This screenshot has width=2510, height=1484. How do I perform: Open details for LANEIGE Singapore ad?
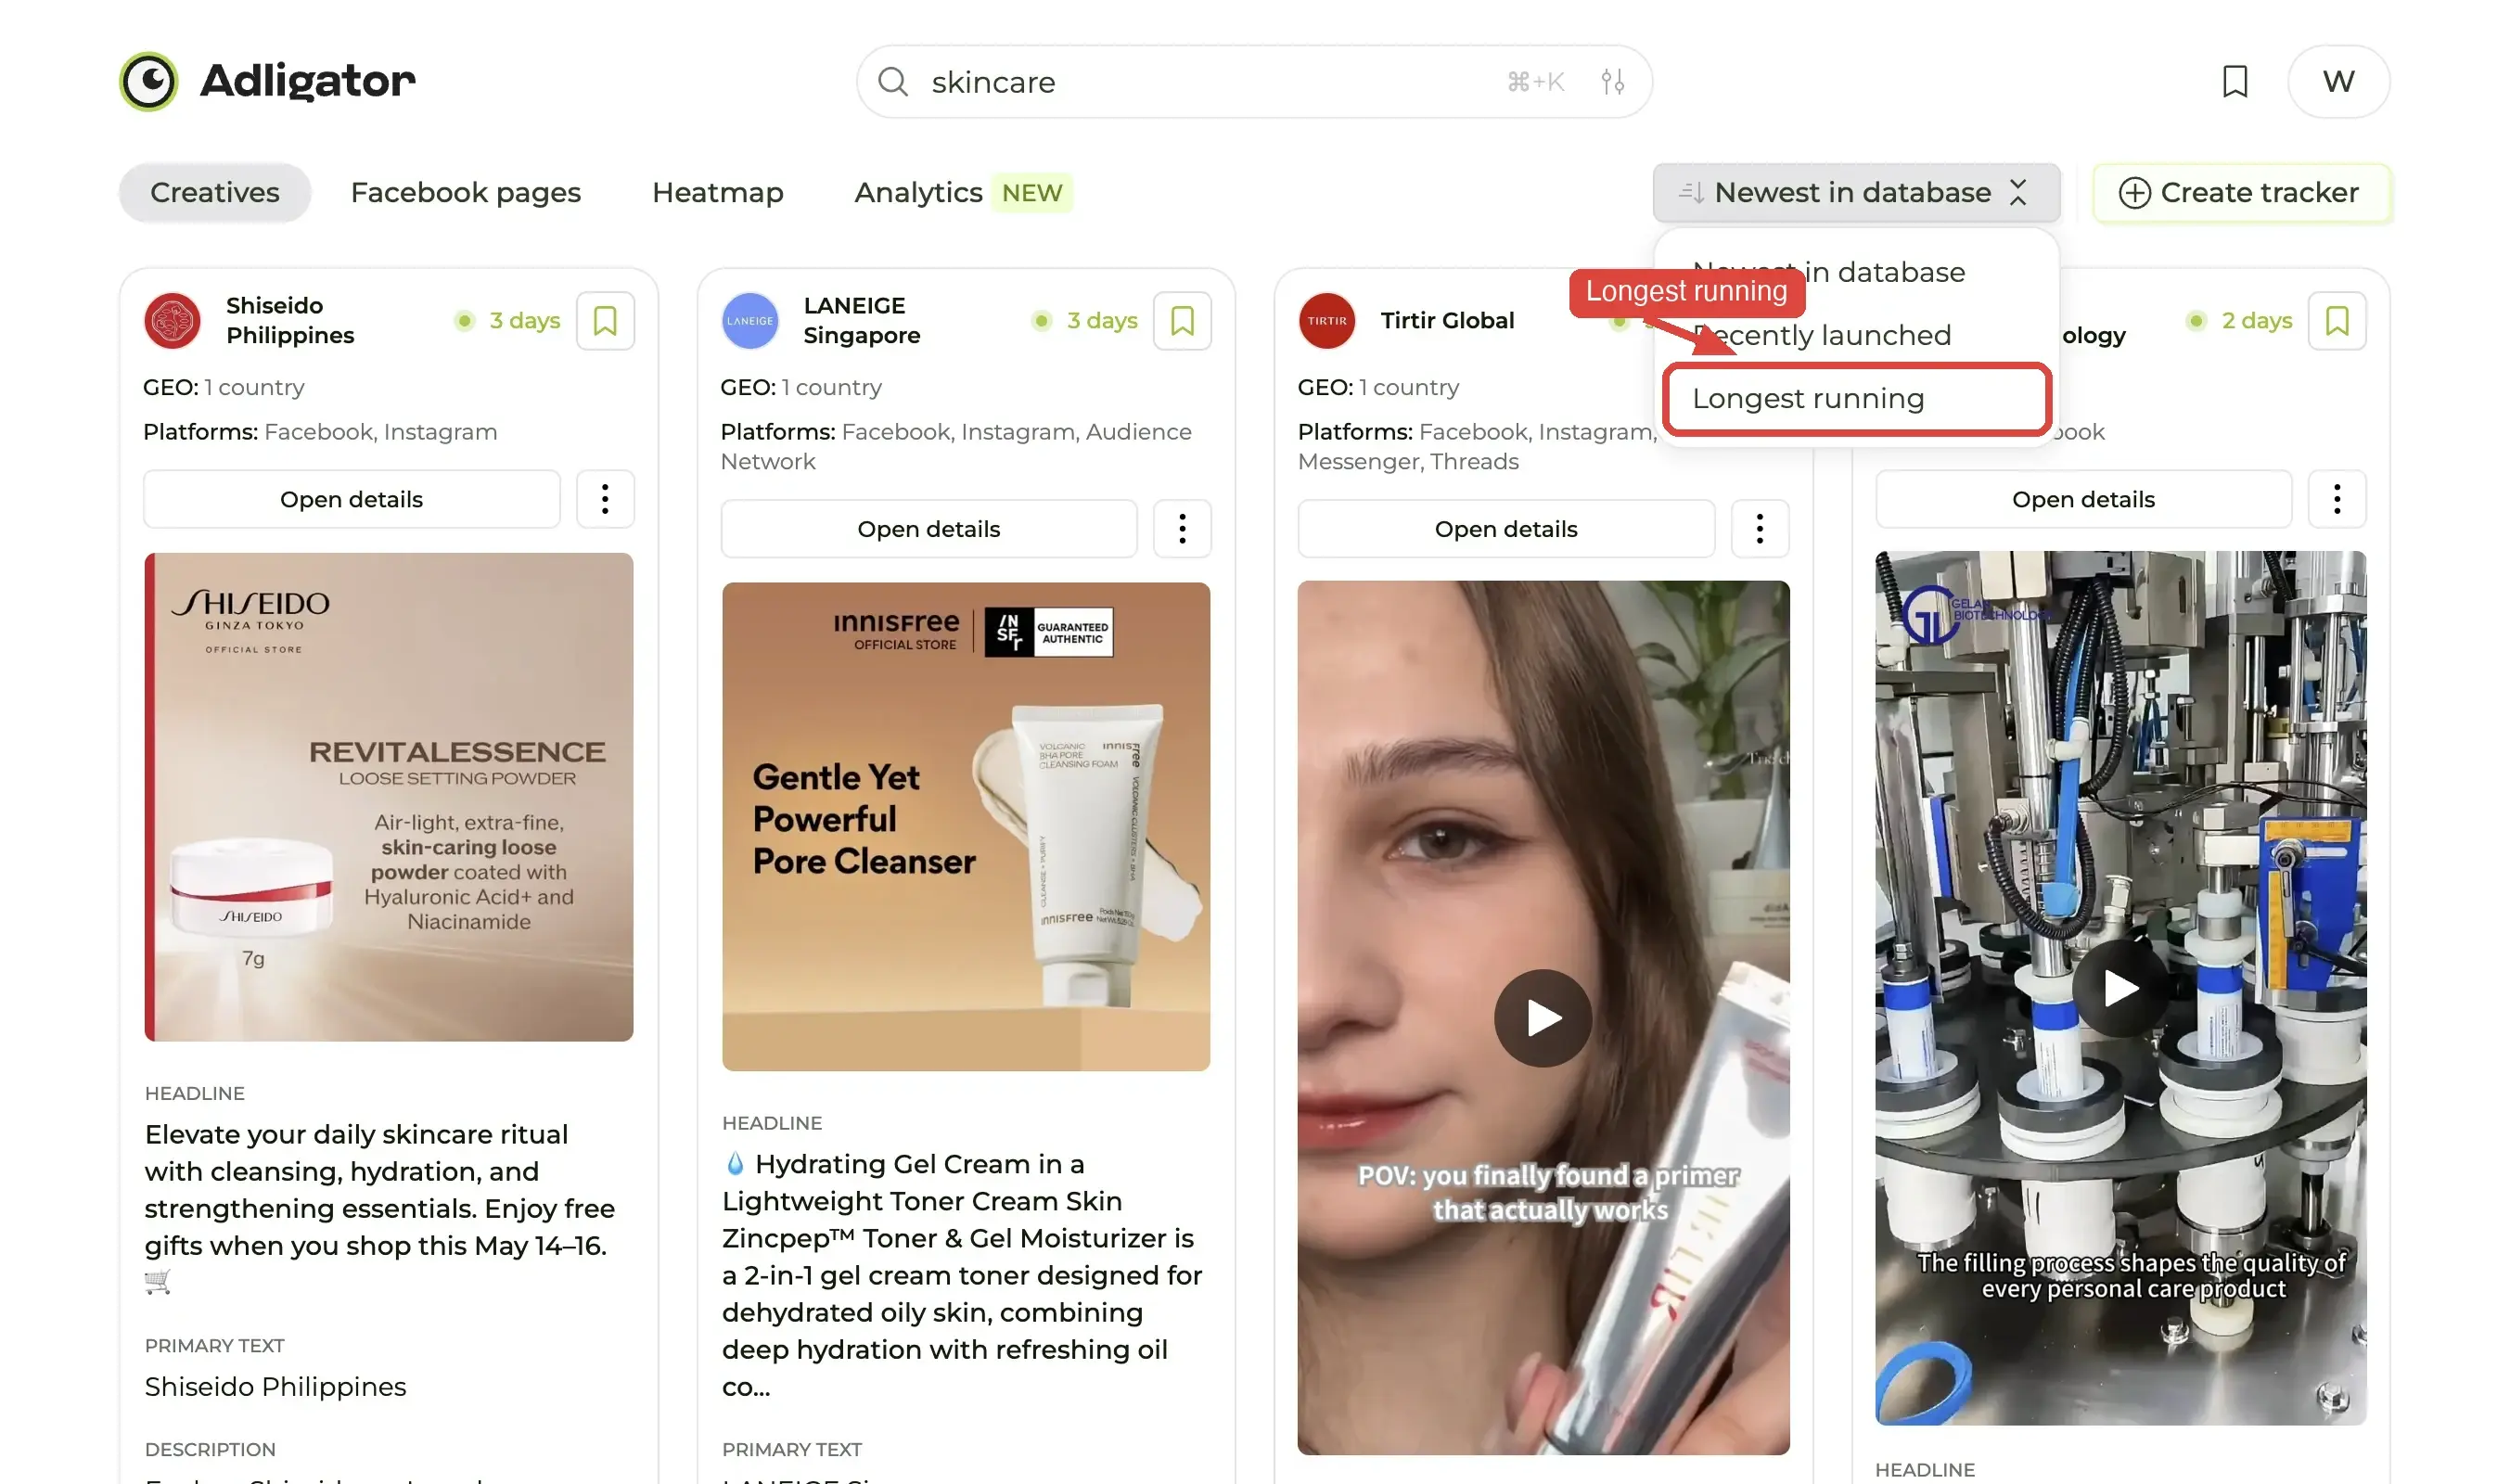point(929,529)
